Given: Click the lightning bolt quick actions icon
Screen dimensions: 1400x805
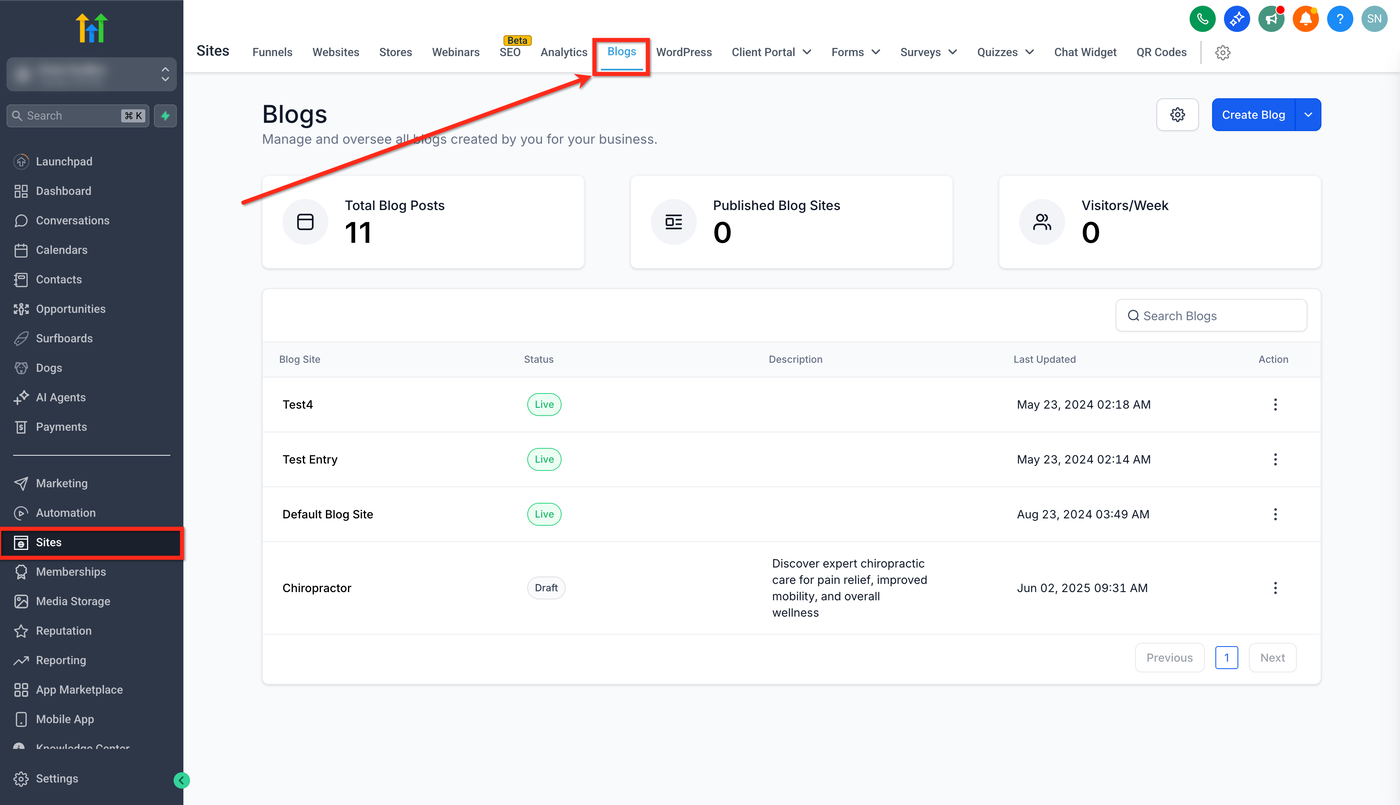Looking at the screenshot, I should (x=166, y=116).
